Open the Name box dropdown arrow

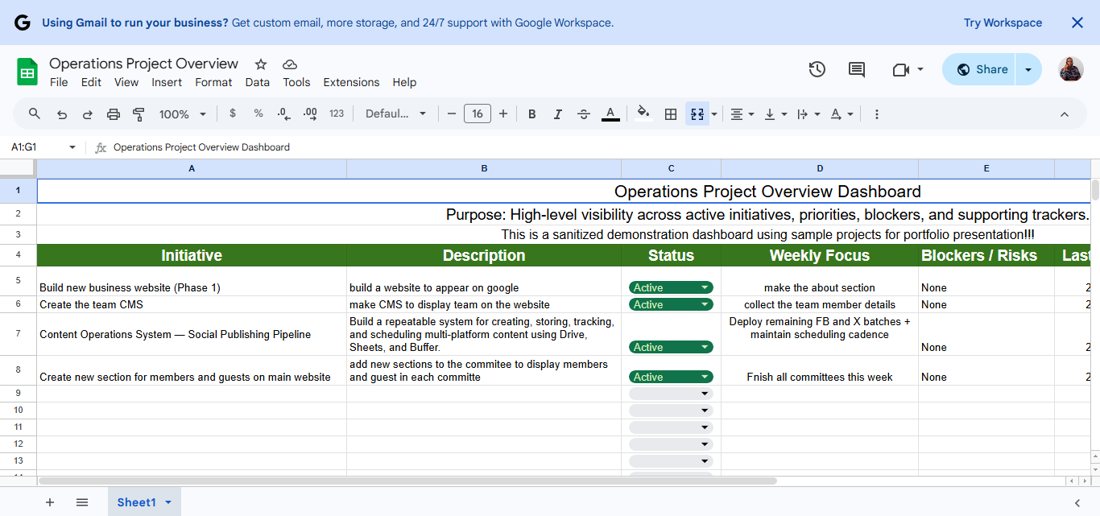(x=72, y=147)
